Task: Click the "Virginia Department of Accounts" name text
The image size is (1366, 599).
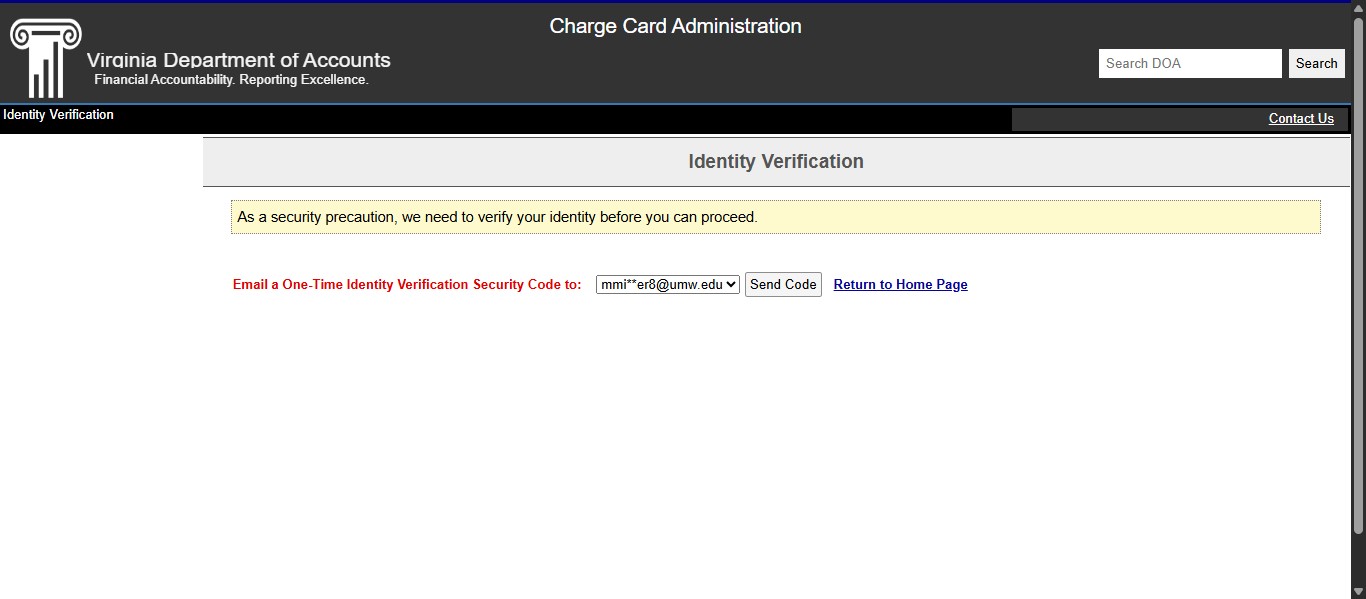Action: [238, 60]
